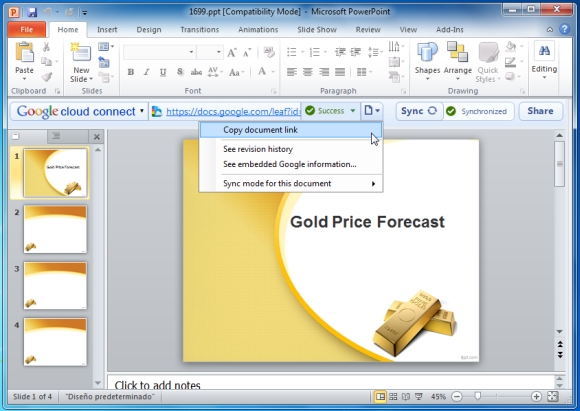The width and height of the screenshot is (580, 411).
Task: Click the Cut scissors icon
Action: click(46, 47)
